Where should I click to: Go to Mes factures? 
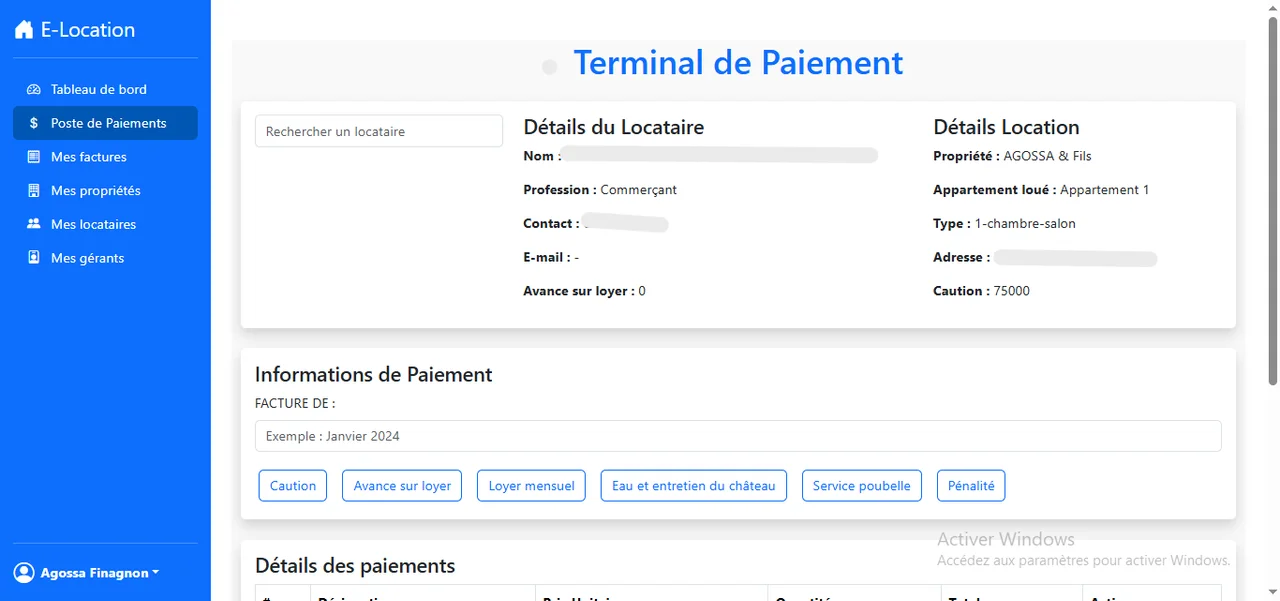pyautogui.click(x=105, y=157)
